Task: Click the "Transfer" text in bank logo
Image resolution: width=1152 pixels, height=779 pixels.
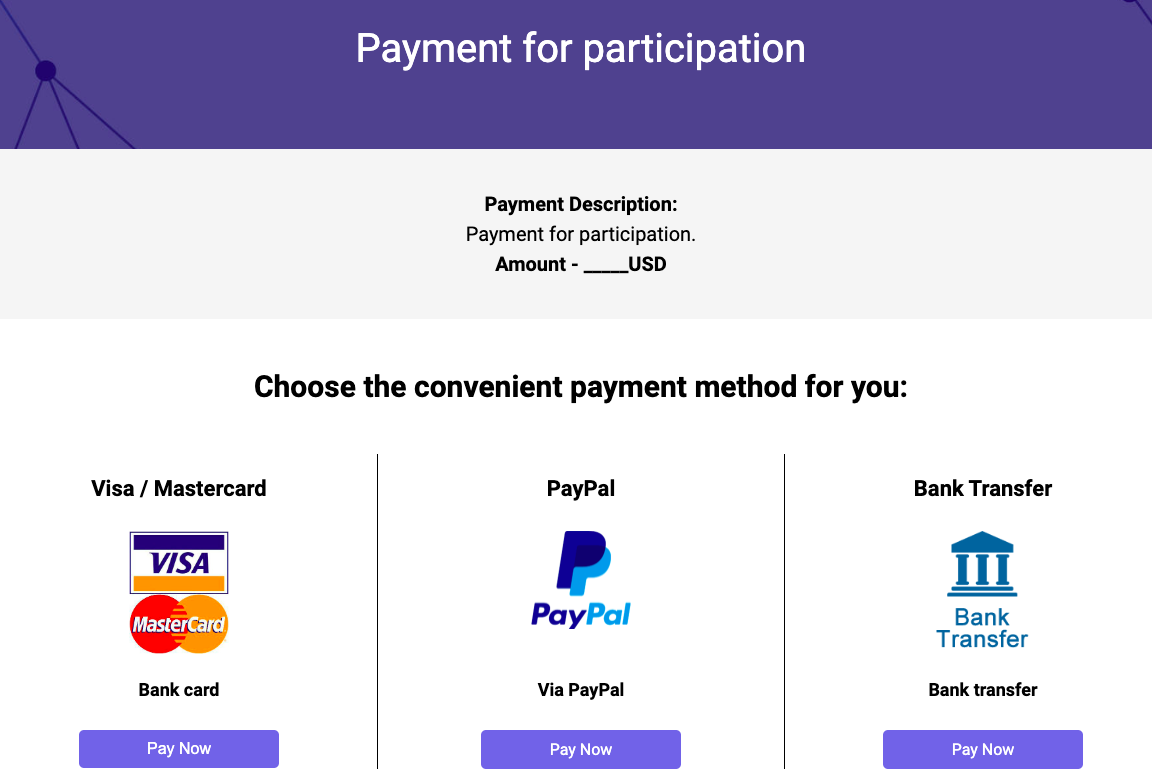Action: 982,639
